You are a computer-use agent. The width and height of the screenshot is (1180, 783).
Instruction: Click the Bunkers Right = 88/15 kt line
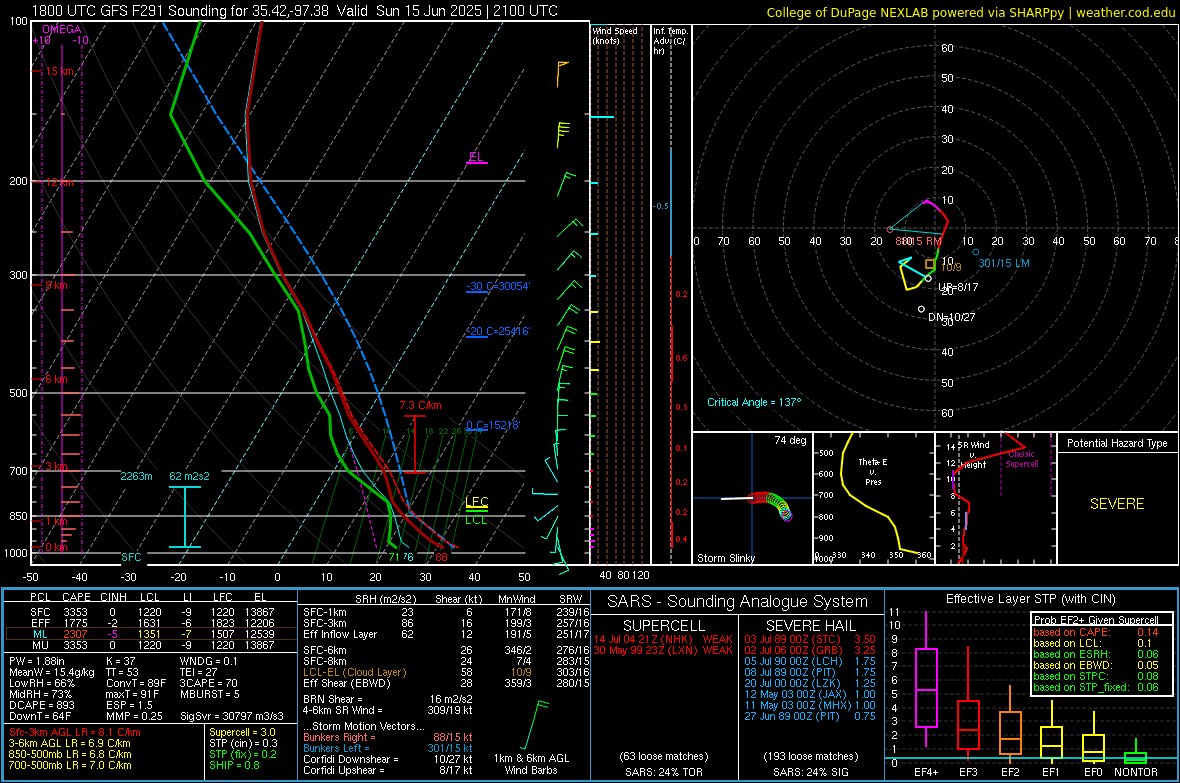(388, 738)
